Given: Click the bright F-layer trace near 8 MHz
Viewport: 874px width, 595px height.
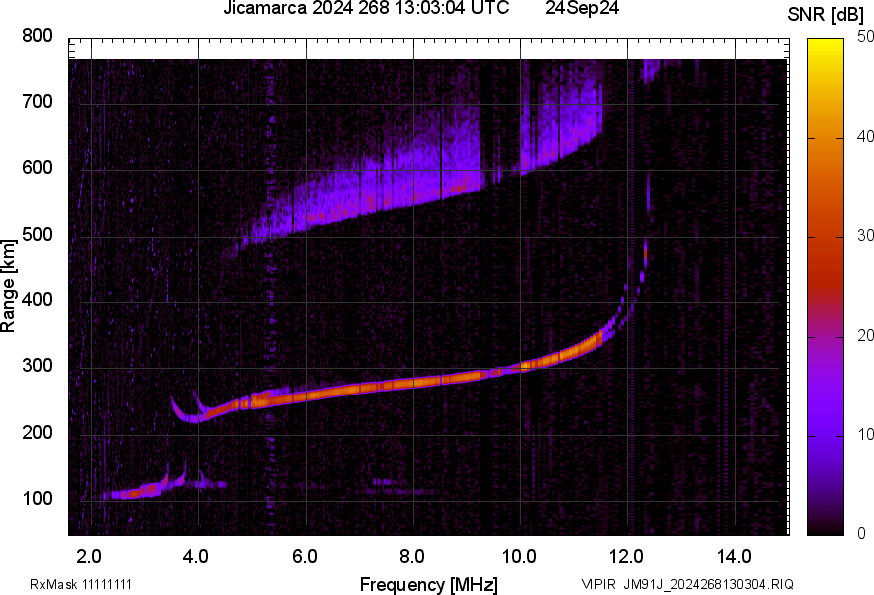Looking at the screenshot, I should (412, 383).
